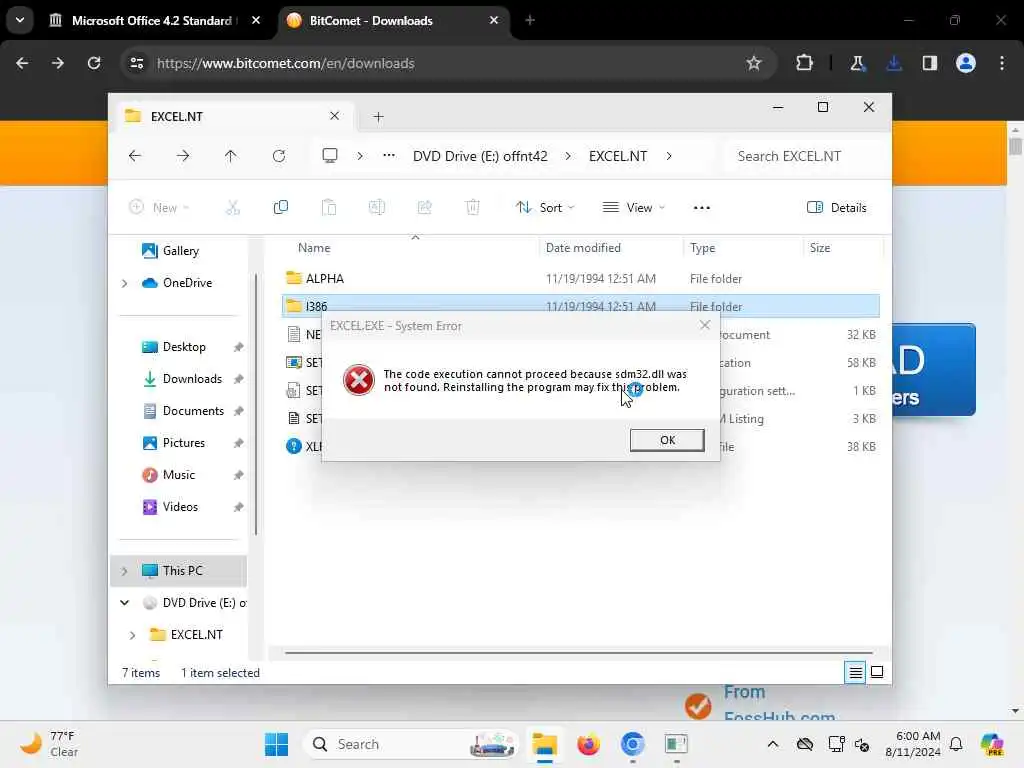Viewport: 1024px width, 768px height.
Task: Open Windows Start menu
Action: (276, 744)
